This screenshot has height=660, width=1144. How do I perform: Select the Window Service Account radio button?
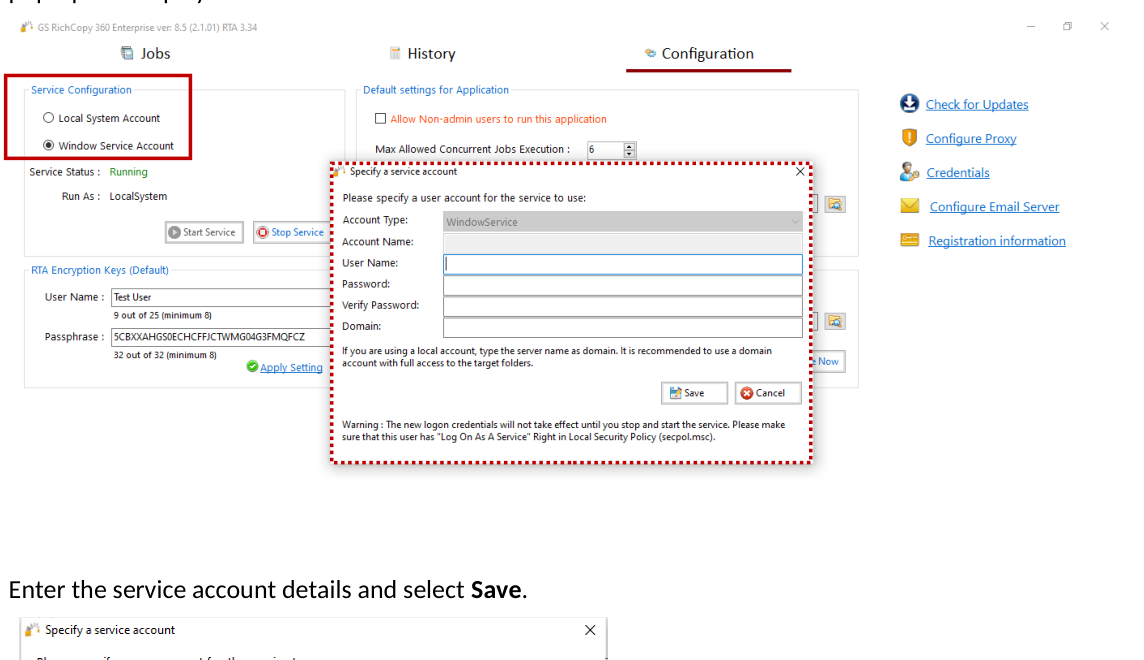click(48, 145)
